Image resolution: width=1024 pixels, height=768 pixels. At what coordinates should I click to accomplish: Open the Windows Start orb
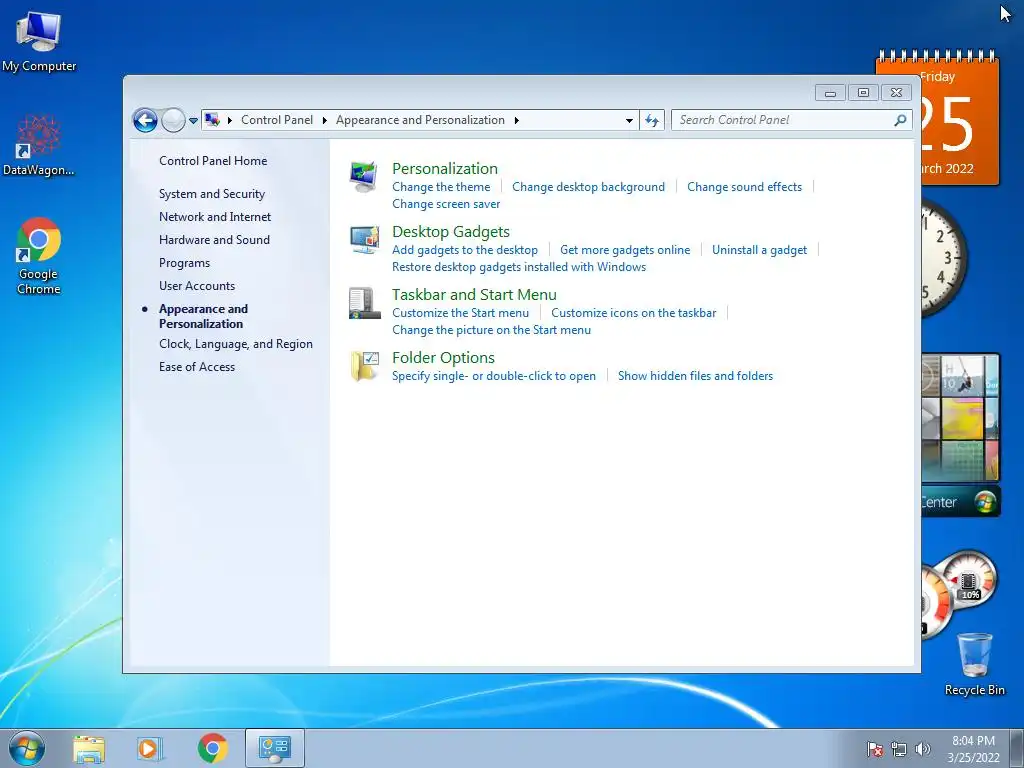coord(27,748)
